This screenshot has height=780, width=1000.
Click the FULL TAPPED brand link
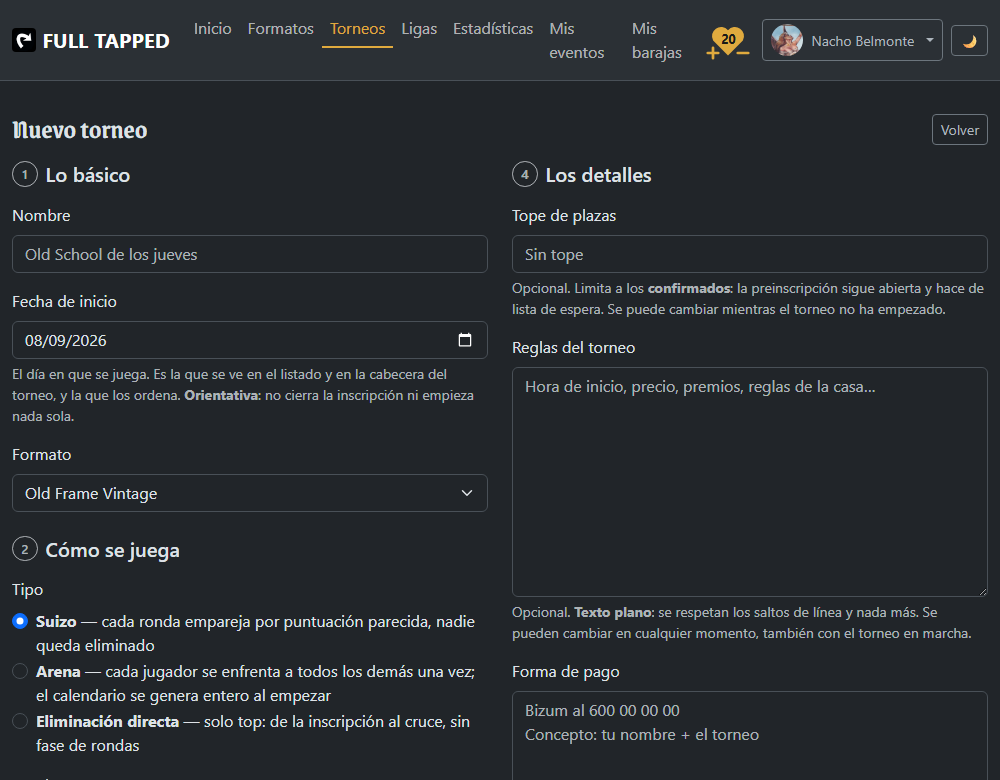[x=91, y=41]
